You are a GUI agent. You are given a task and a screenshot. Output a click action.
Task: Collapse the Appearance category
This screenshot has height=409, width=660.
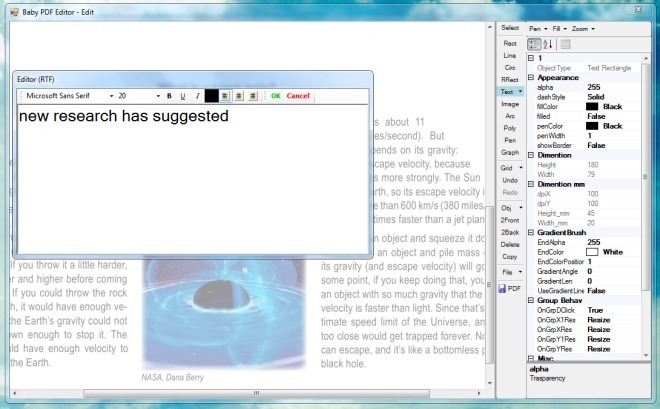pos(531,78)
